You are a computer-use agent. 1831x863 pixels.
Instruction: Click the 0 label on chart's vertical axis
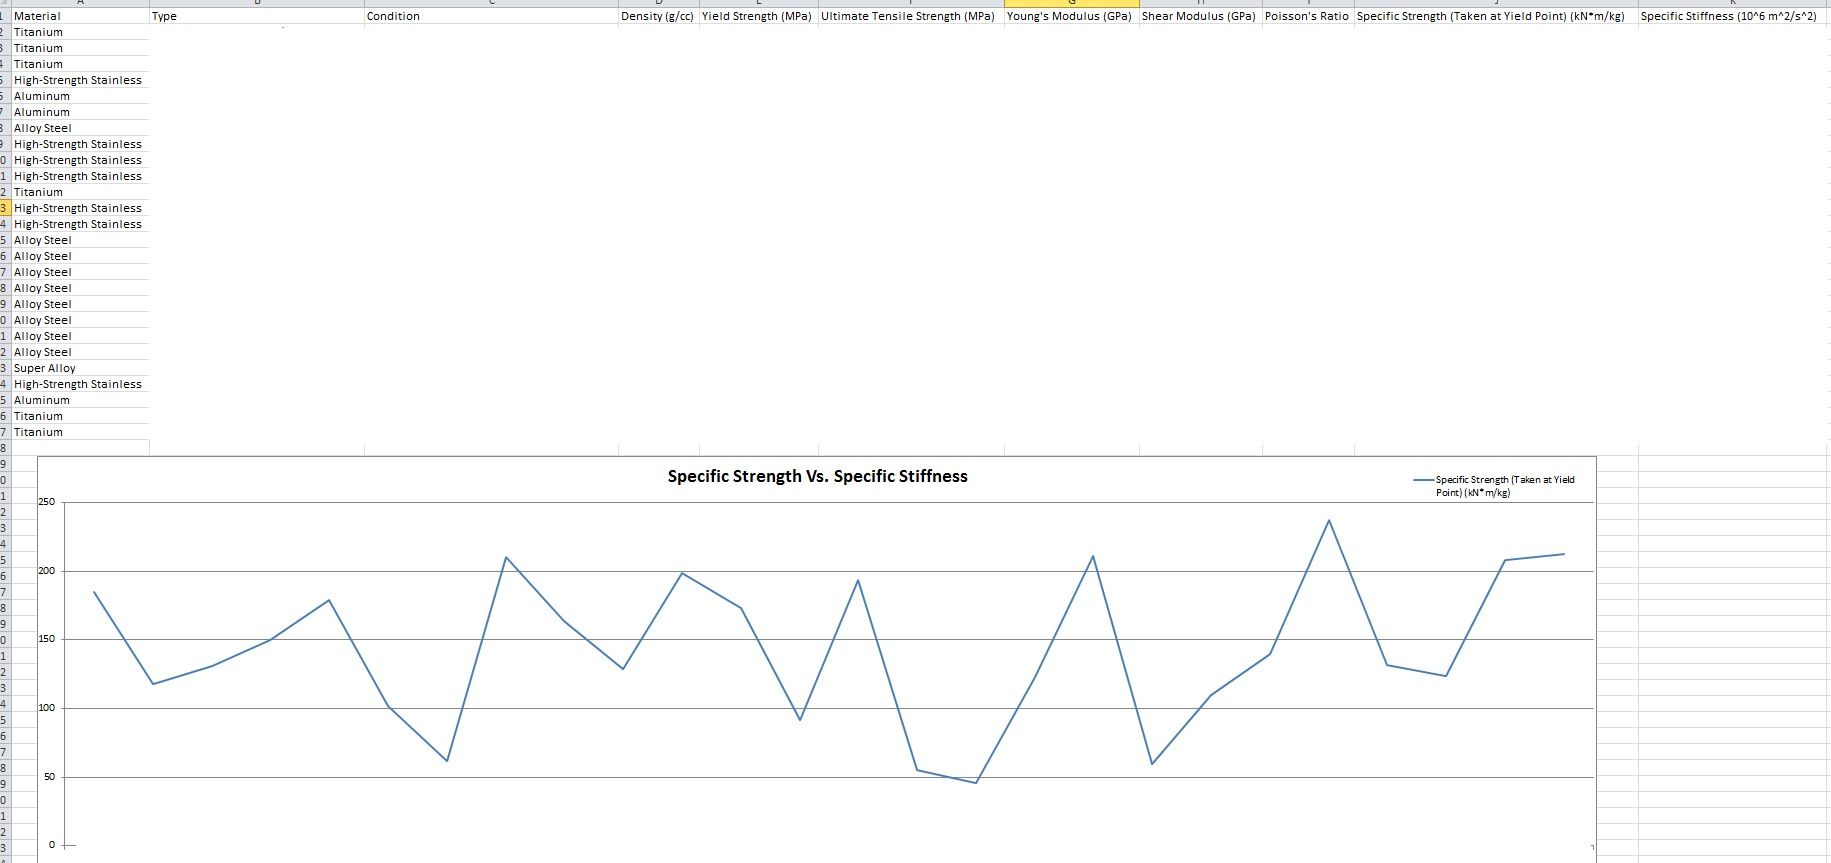pos(52,845)
